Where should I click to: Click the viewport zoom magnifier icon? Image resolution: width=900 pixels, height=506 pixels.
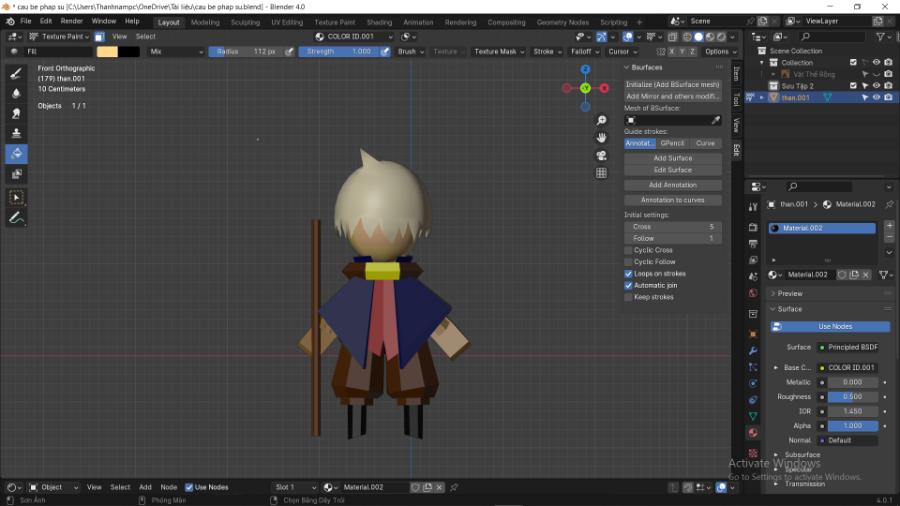[601, 119]
